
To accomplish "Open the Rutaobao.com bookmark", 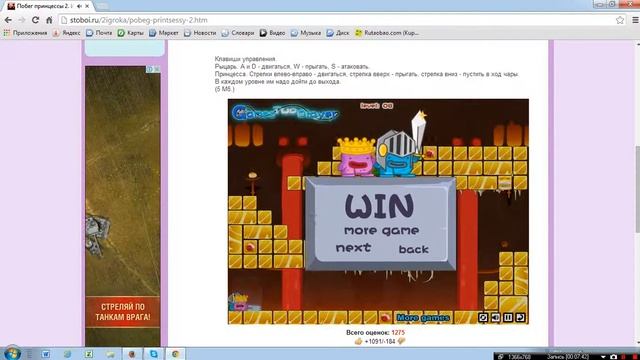I will tap(387, 33).
